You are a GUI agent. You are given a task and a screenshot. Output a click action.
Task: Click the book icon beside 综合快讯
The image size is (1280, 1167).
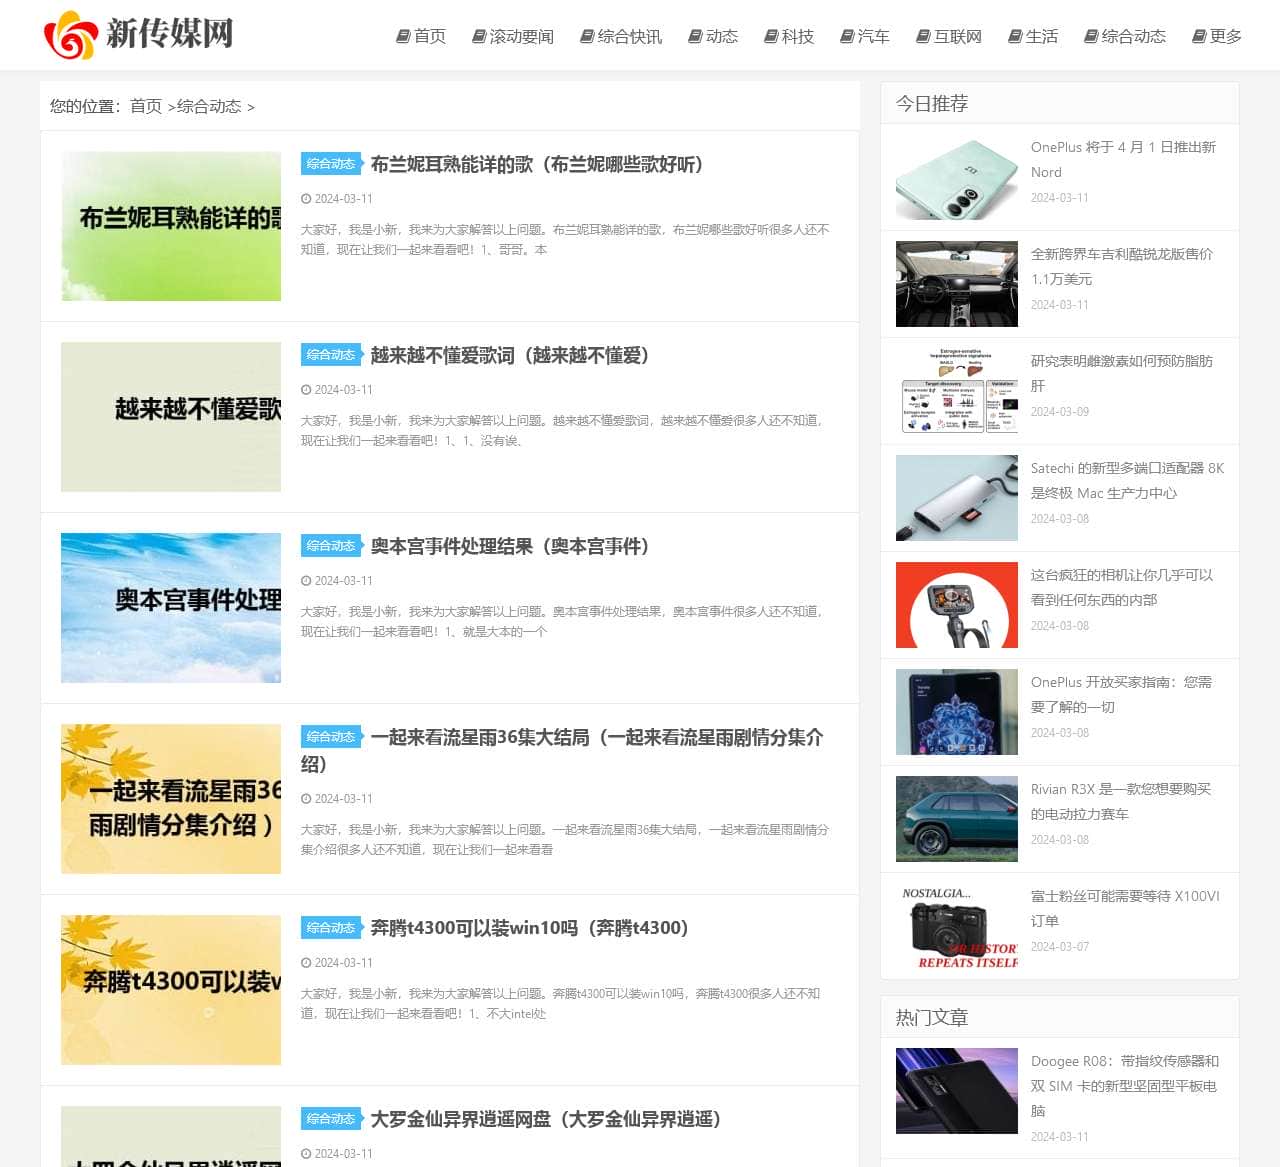click(x=587, y=36)
